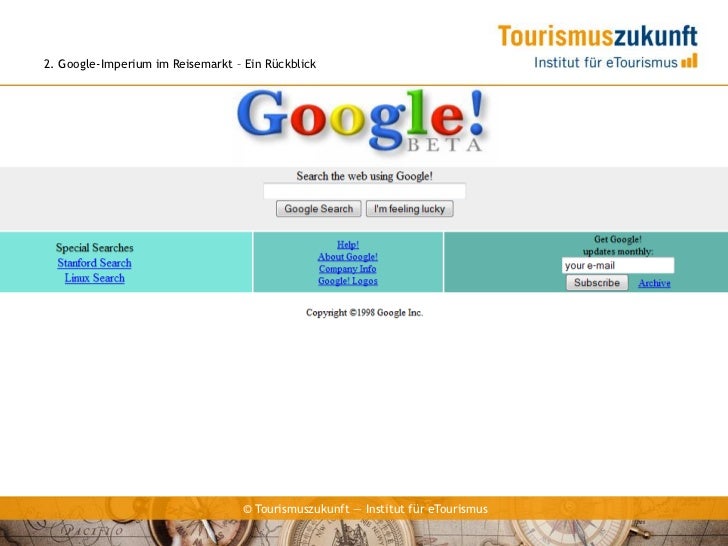Image resolution: width=728 pixels, height=546 pixels.
Task: Click the Get Google! updates monthly text
Action: [618, 245]
